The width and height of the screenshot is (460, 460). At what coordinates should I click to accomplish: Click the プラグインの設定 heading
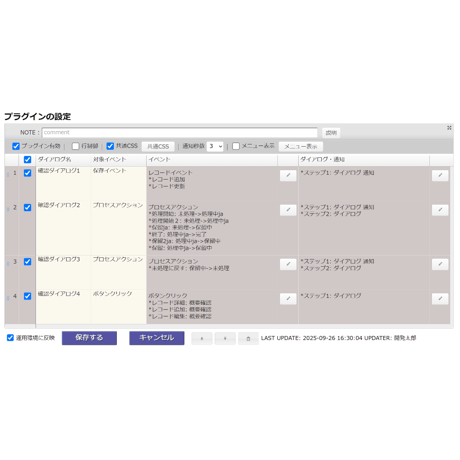pos(37,116)
